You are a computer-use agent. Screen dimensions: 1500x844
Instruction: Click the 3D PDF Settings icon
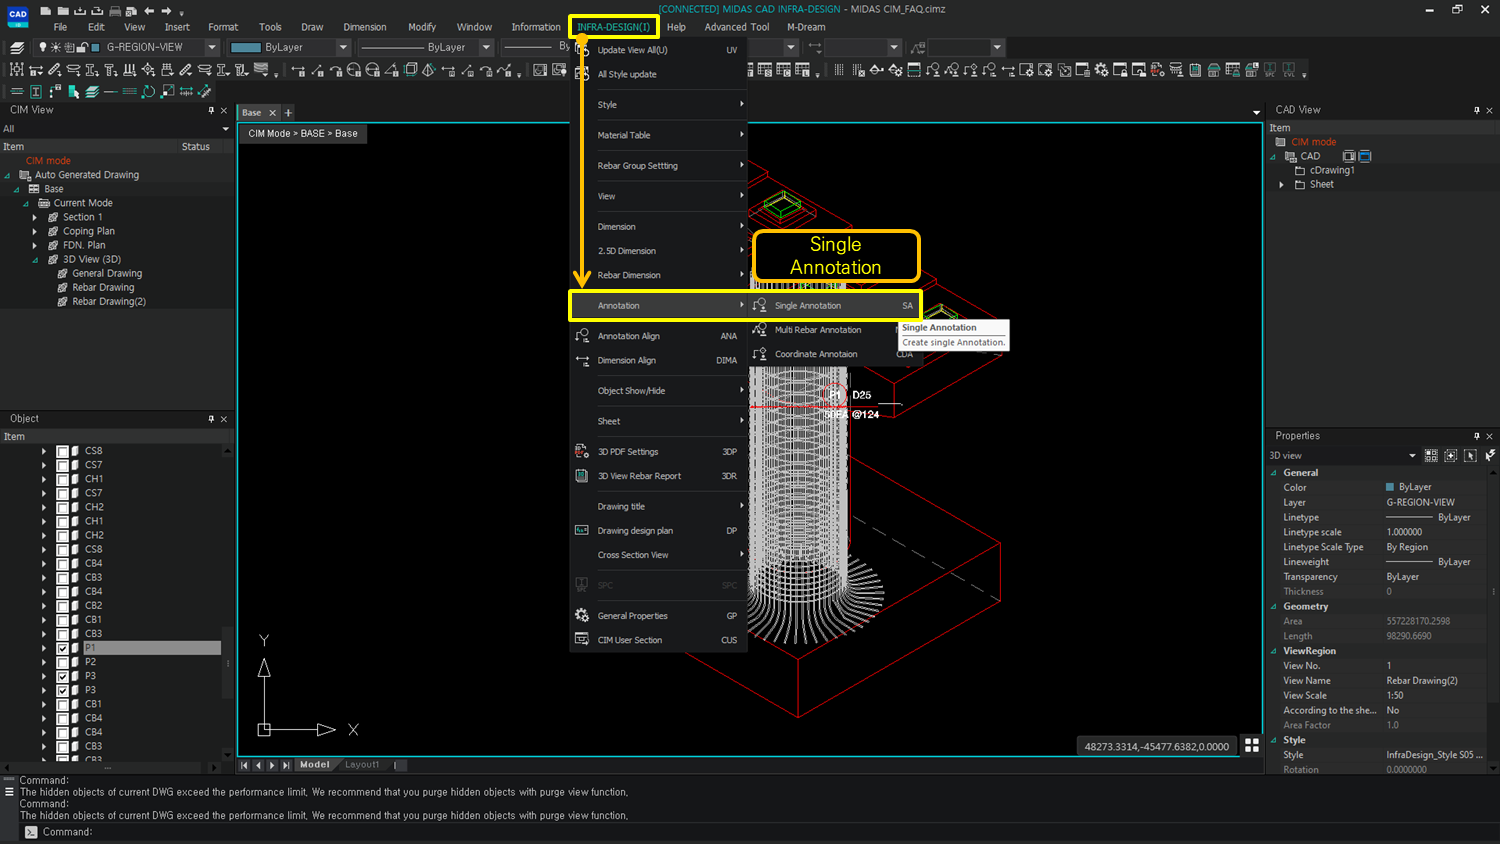tap(582, 451)
